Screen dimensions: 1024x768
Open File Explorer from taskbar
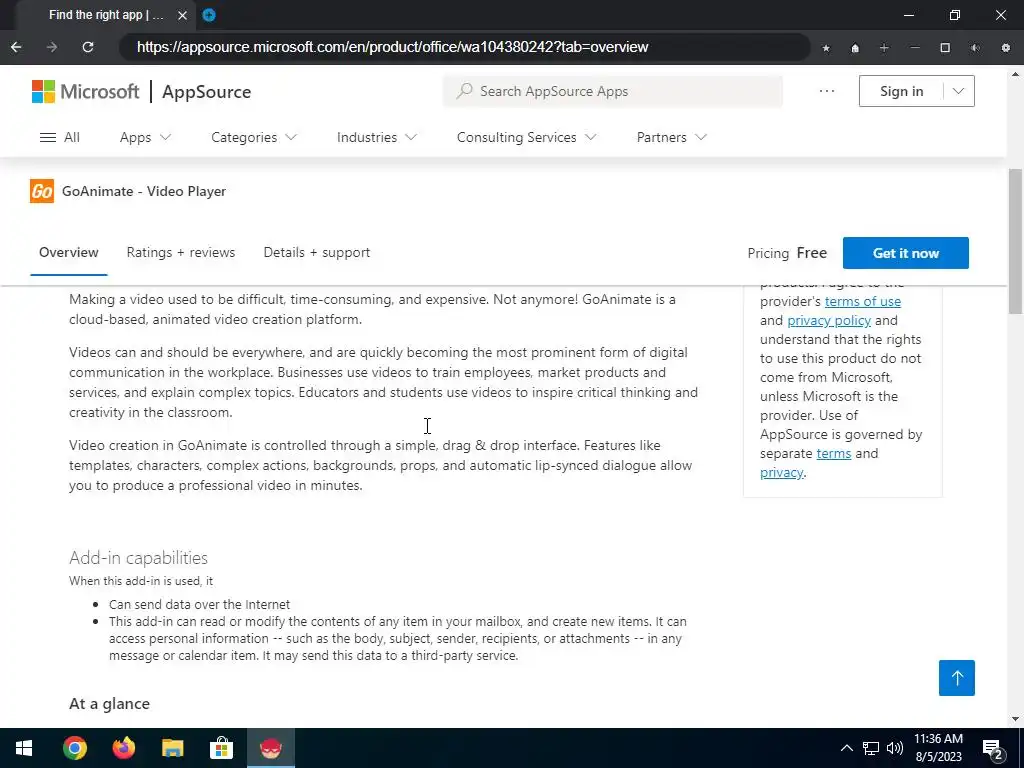[x=172, y=748]
